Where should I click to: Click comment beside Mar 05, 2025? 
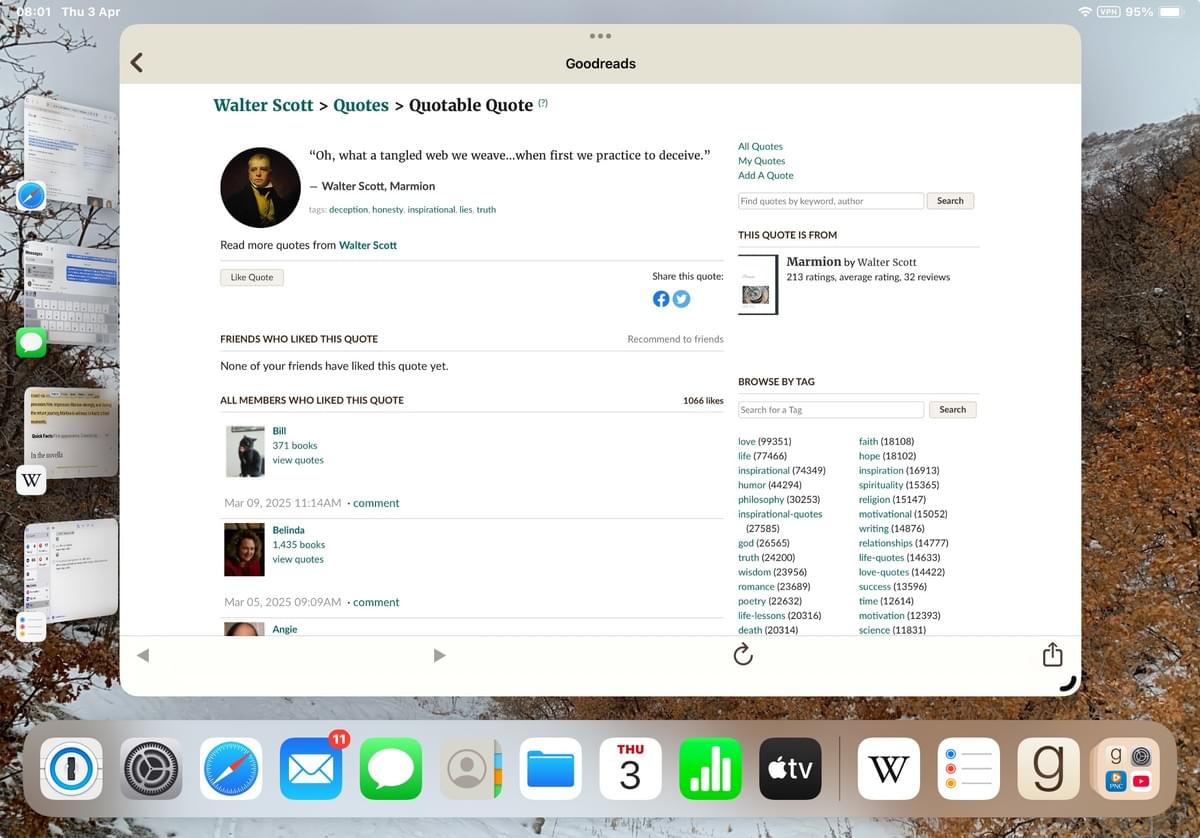pyautogui.click(x=376, y=602)
